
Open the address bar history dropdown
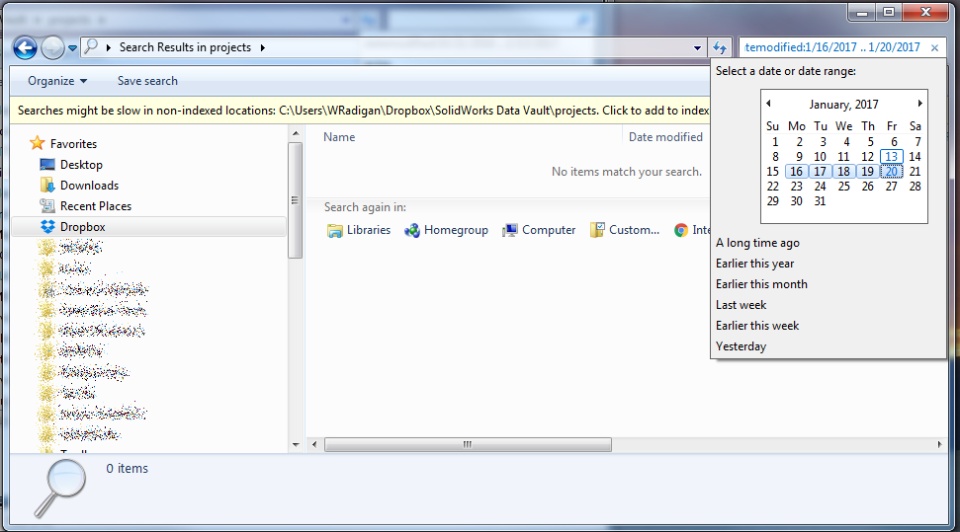697,48
